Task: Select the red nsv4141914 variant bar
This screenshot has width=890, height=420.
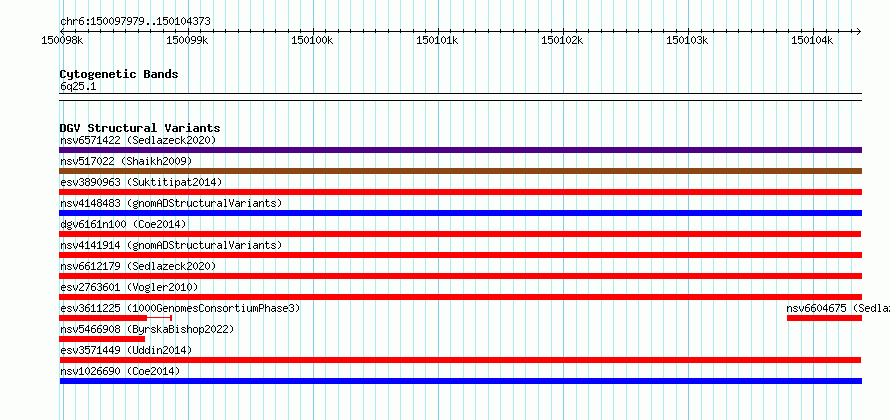Action: (460, 255)
